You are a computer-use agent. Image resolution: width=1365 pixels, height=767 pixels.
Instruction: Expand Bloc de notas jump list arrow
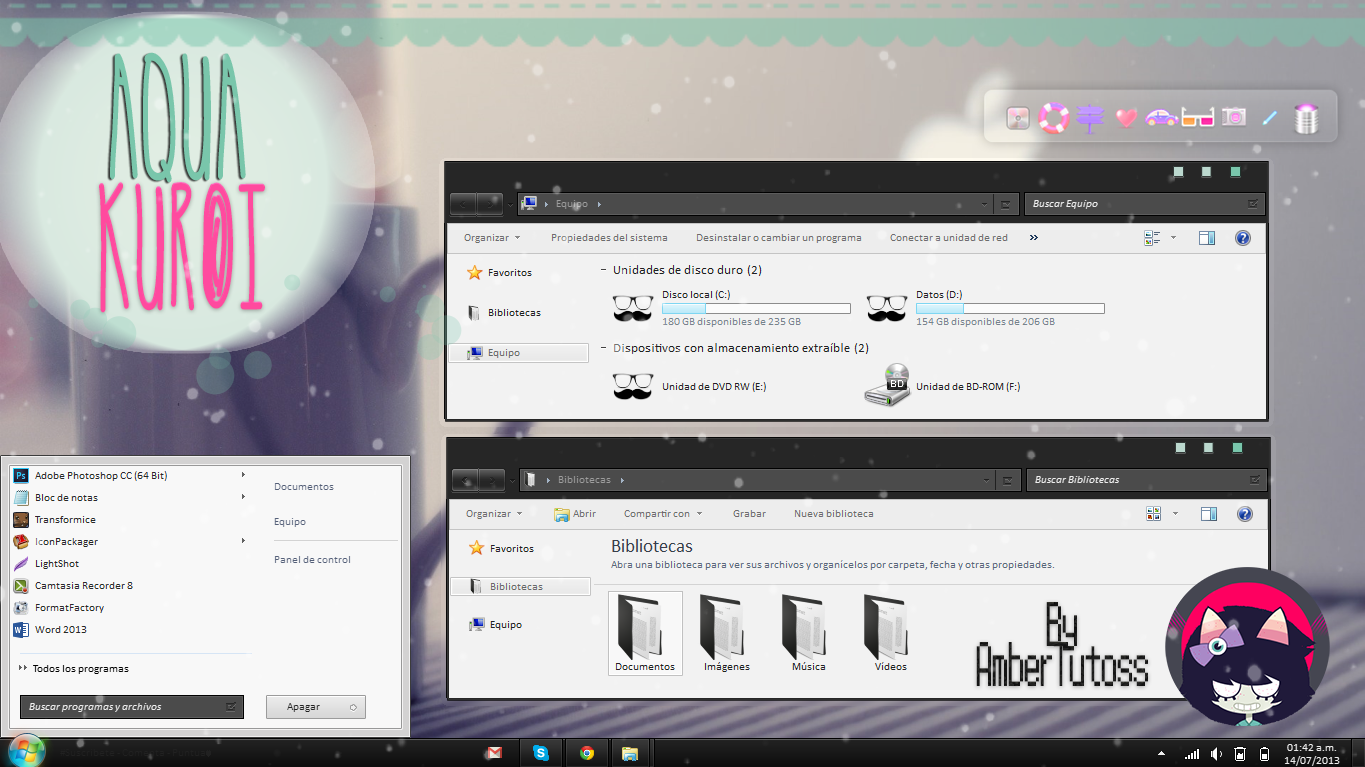(x=243, y=497)
